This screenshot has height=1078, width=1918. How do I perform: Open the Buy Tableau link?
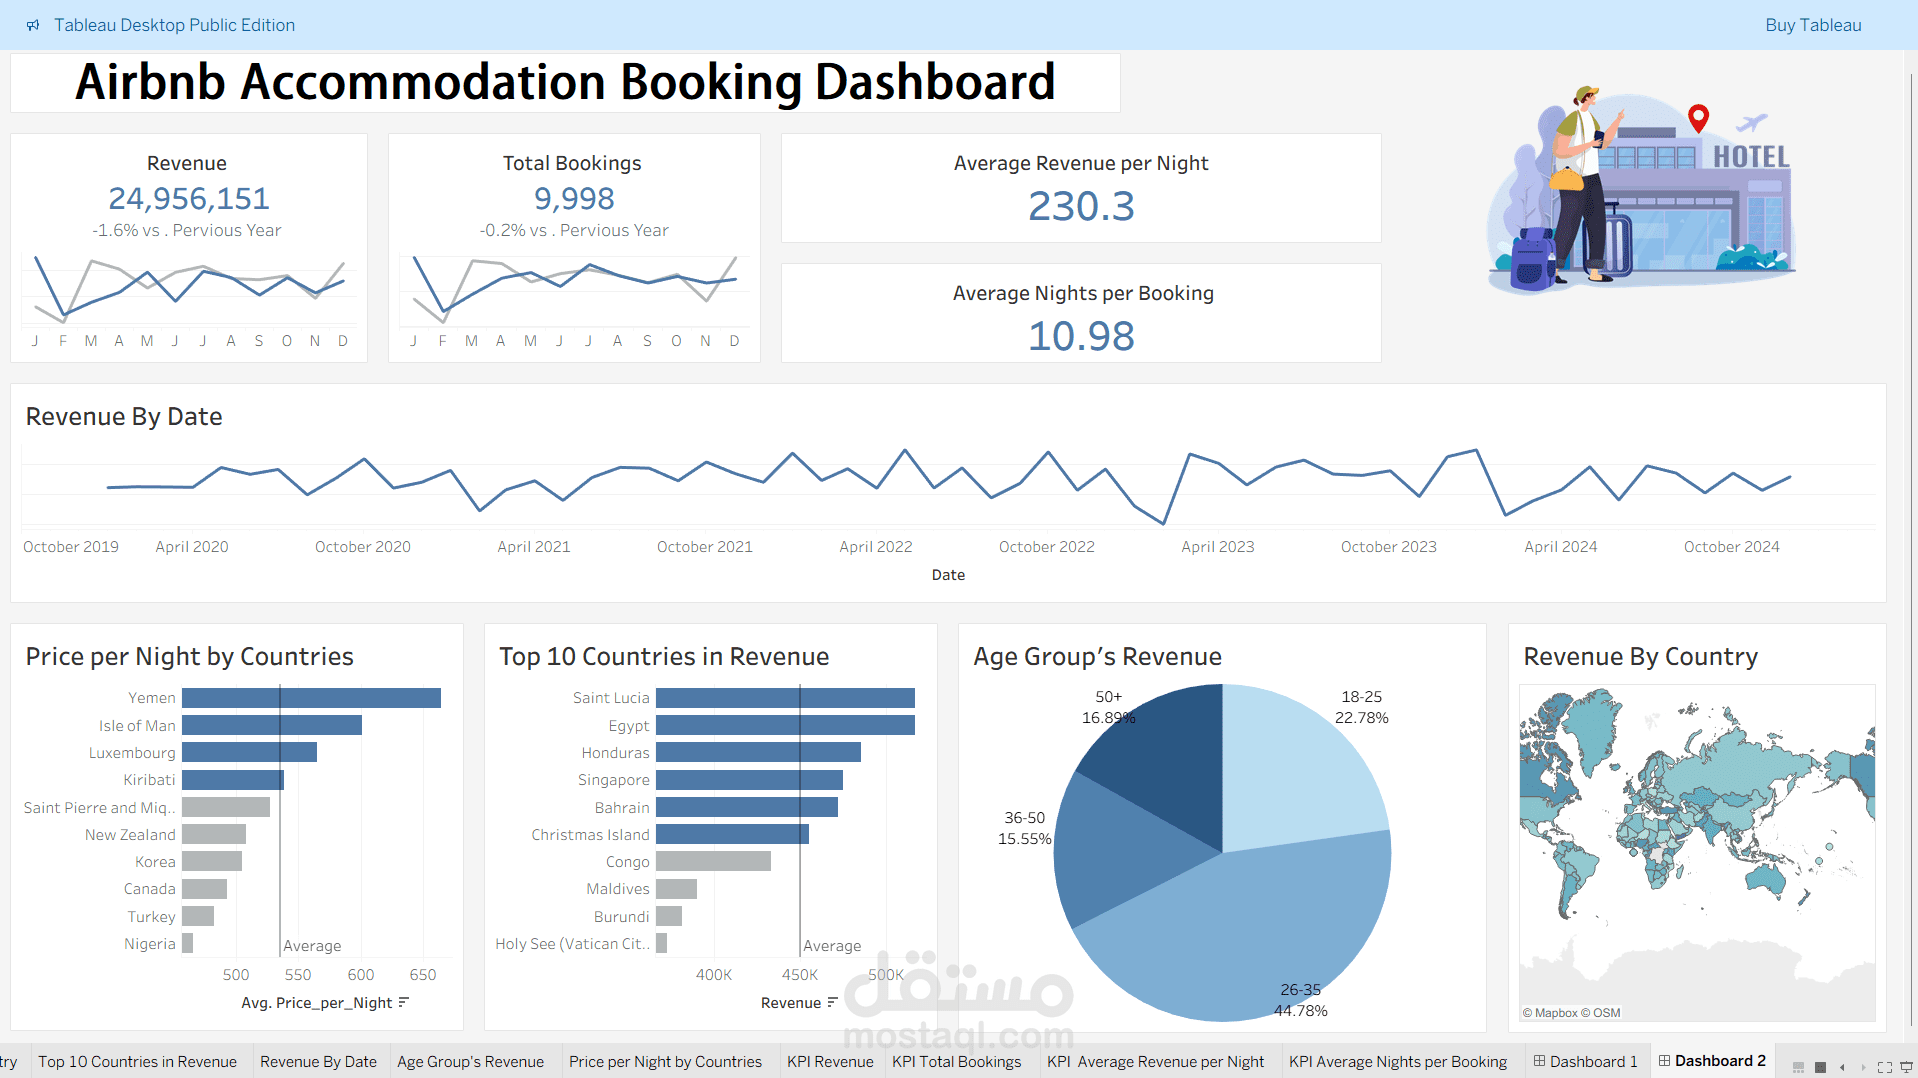point(1813,25)
